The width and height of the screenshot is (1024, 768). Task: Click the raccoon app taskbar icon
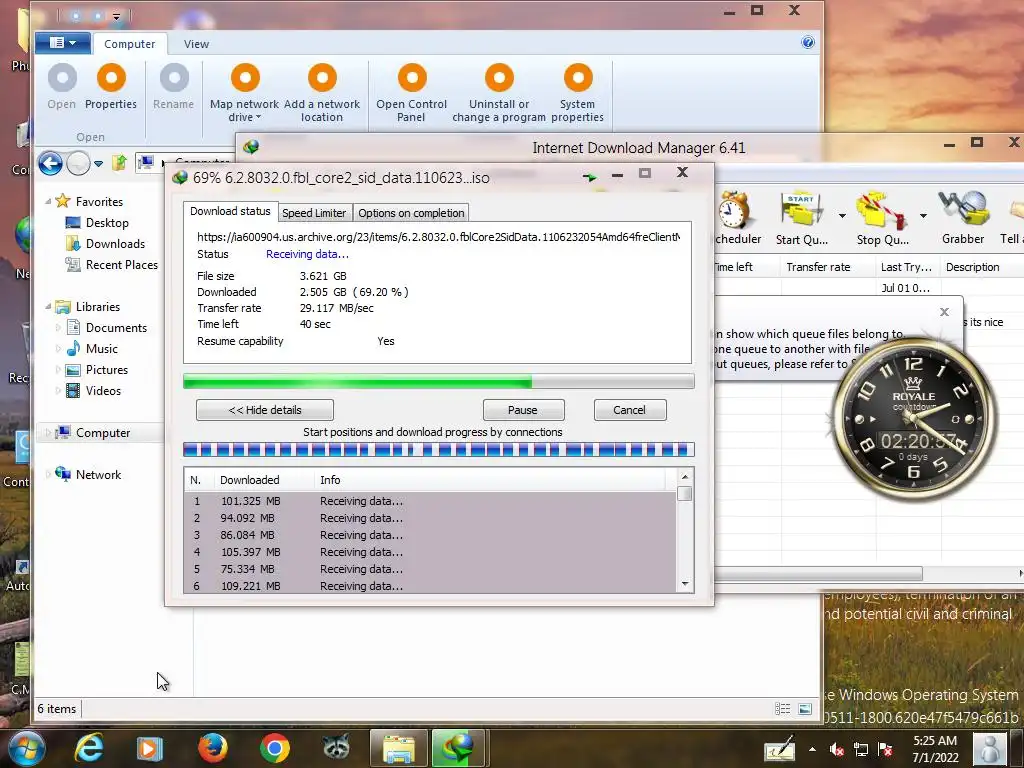tap(336, 746)
